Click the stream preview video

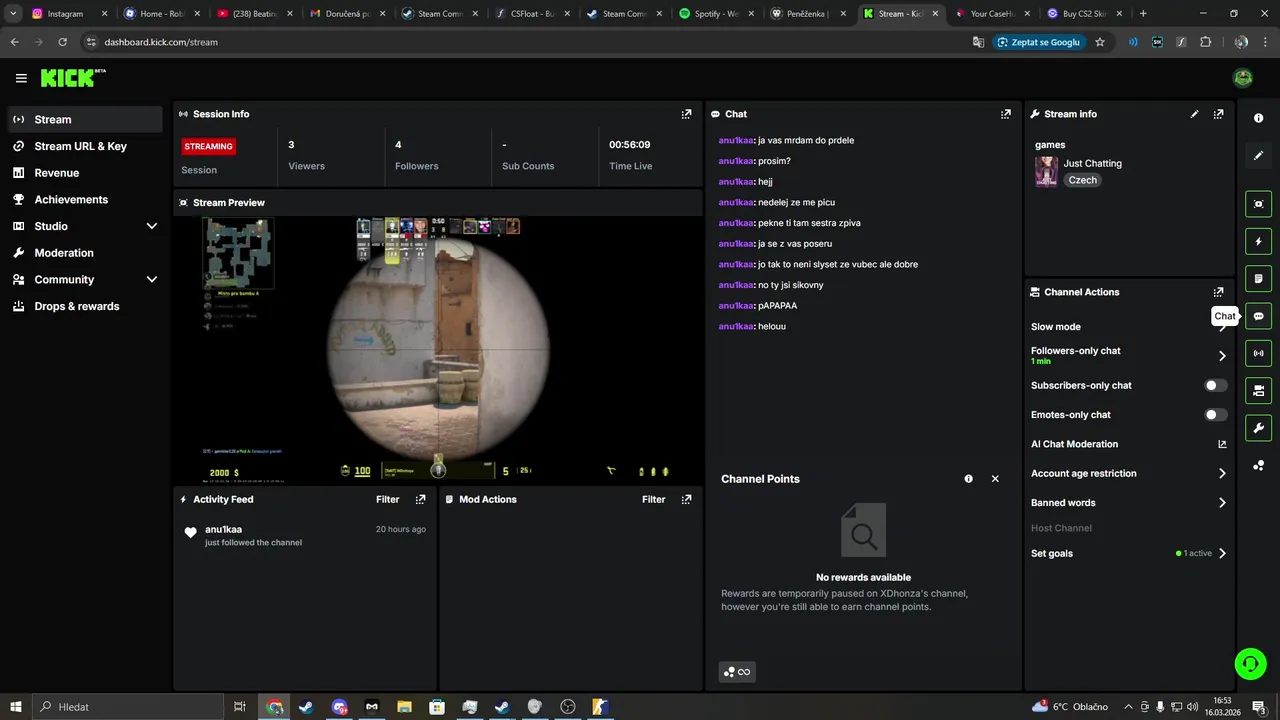[438, 350]
